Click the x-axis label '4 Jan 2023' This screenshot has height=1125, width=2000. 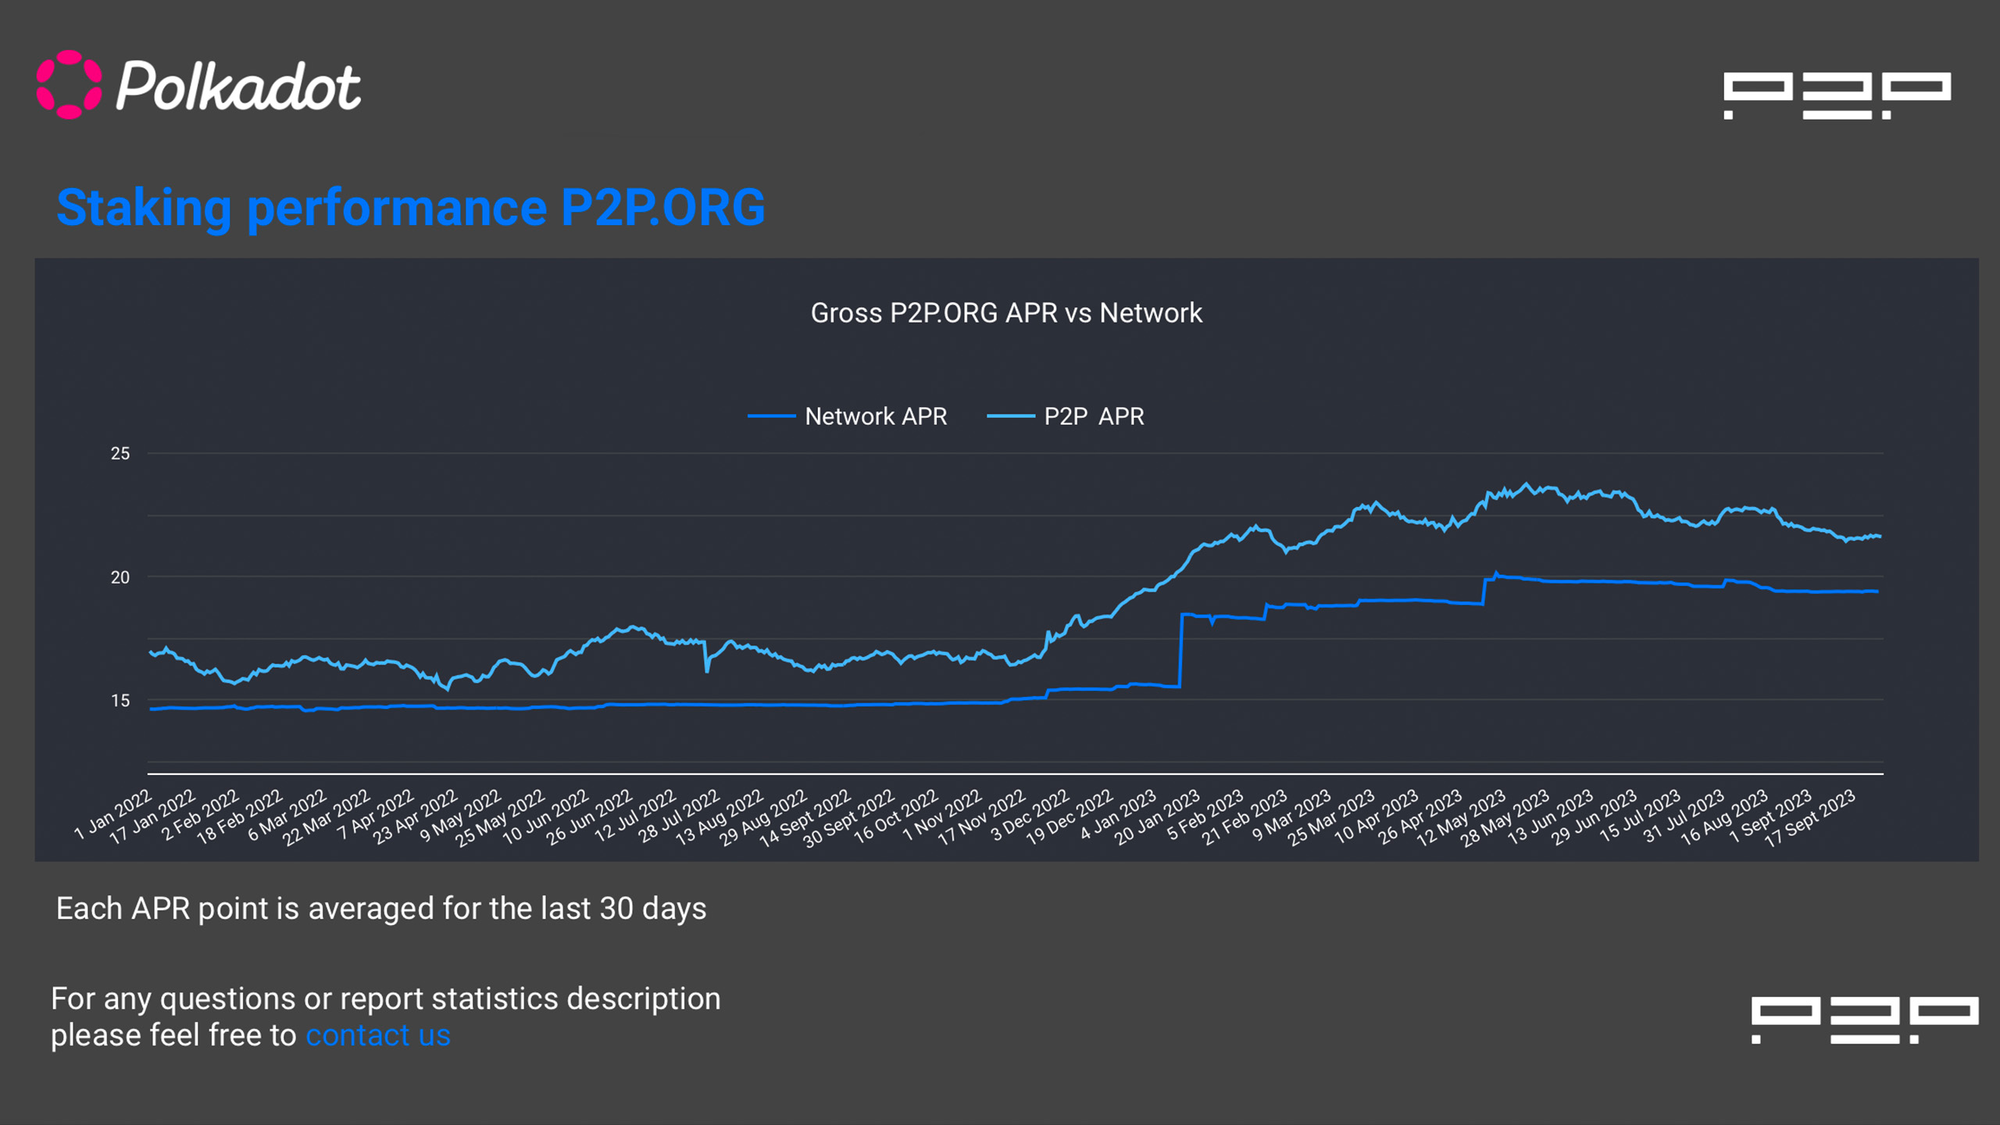point(1118,814)
